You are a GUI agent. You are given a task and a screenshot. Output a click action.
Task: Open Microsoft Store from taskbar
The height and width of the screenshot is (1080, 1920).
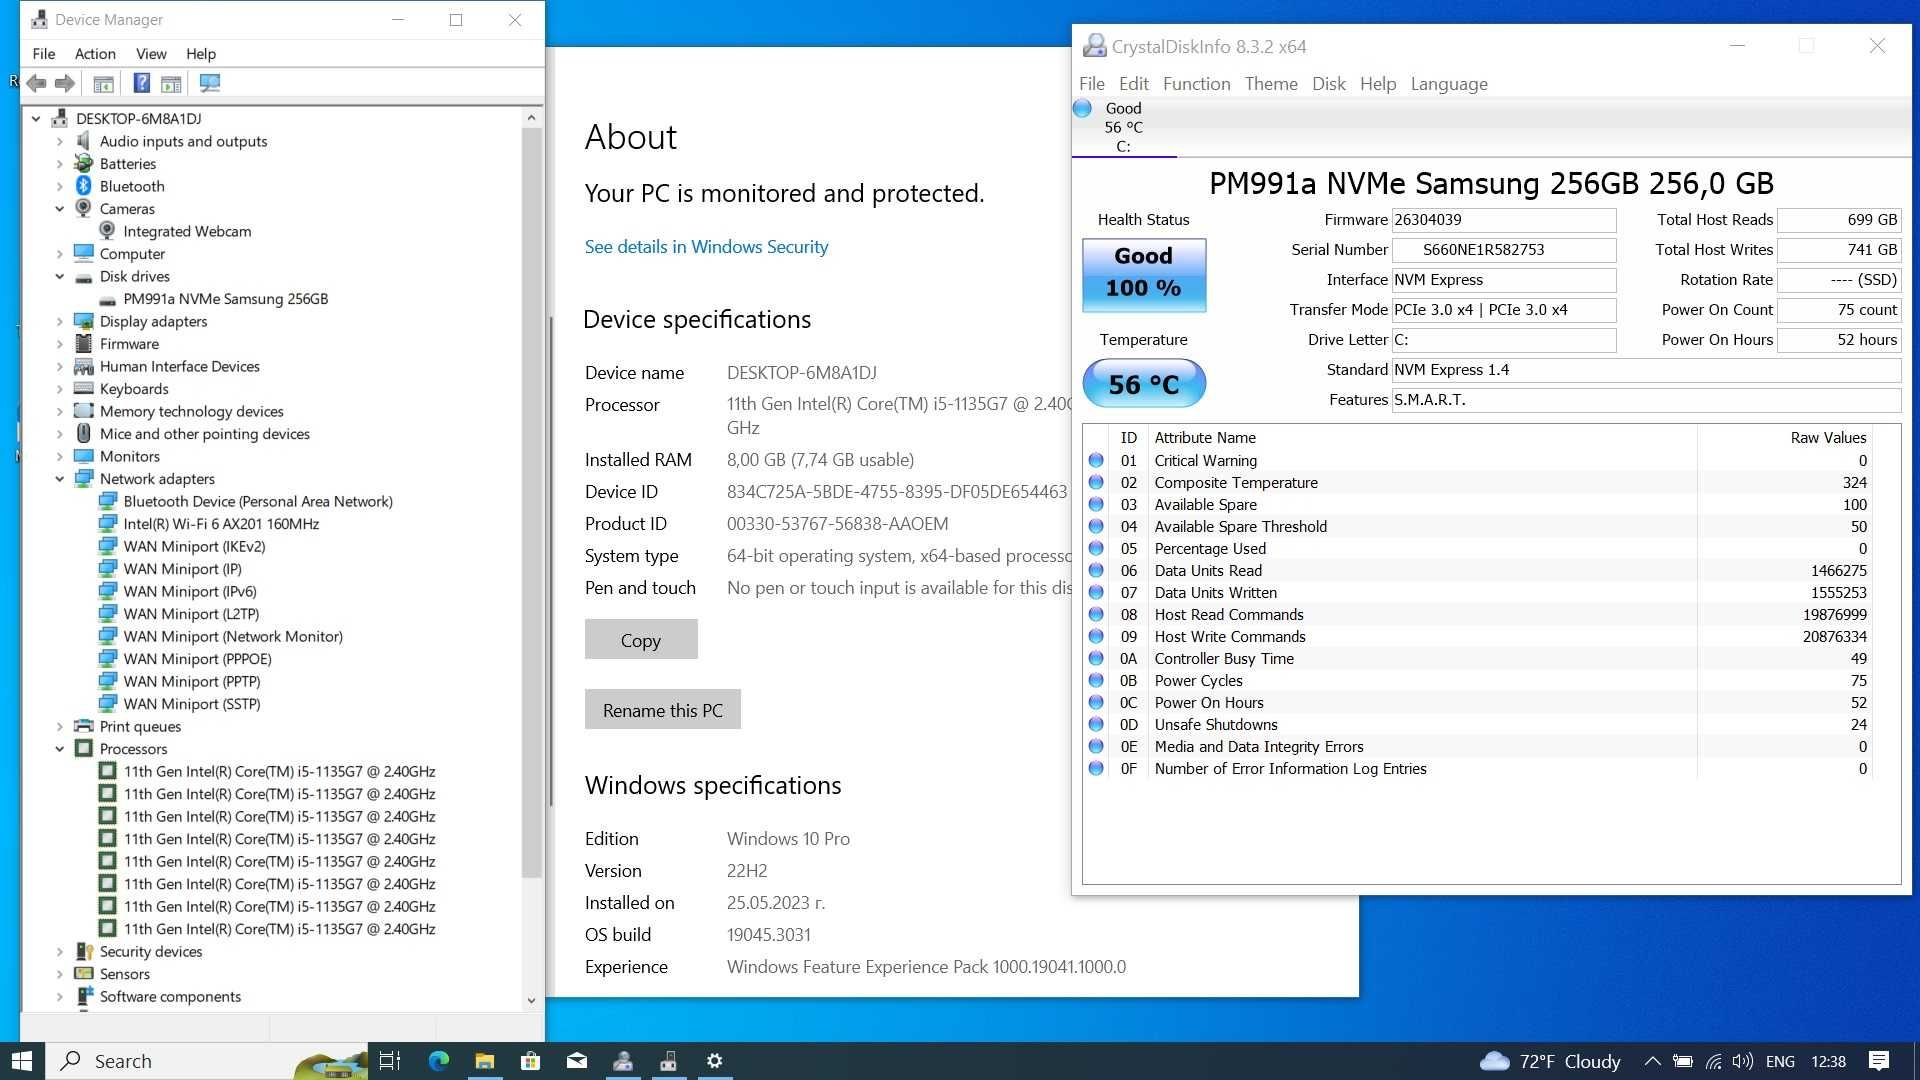click(x=531, y=1061)
